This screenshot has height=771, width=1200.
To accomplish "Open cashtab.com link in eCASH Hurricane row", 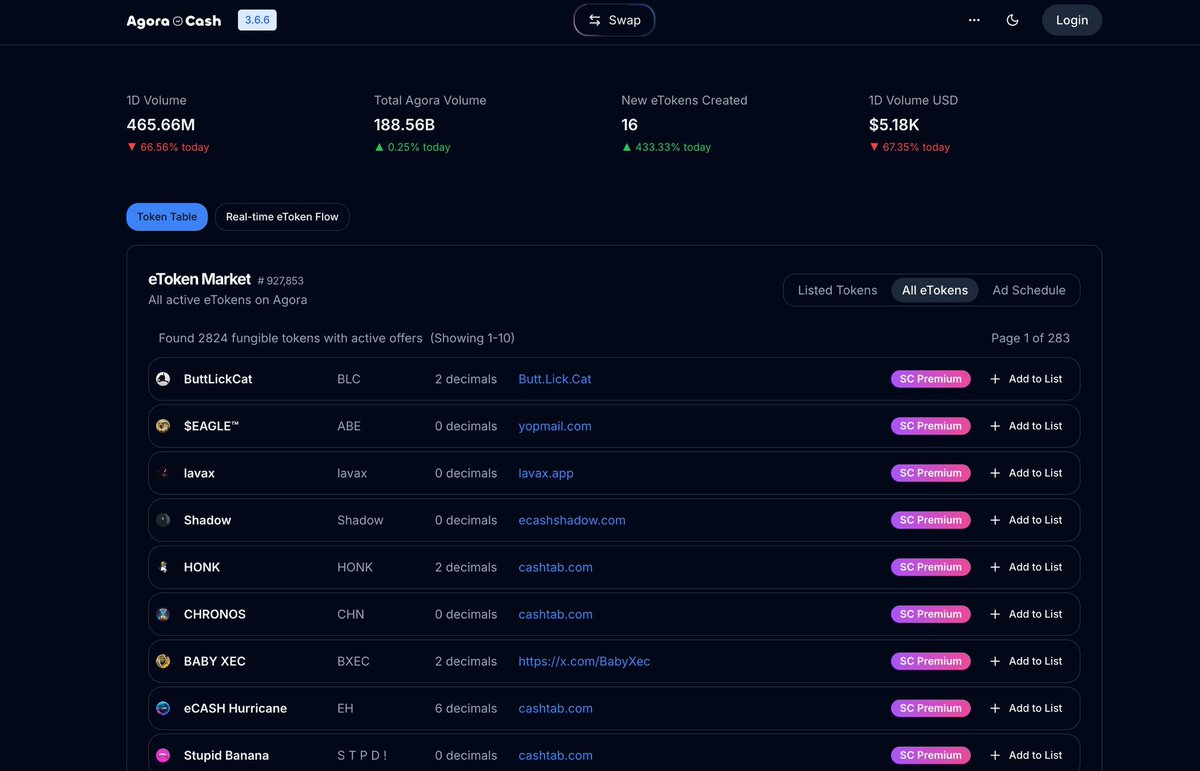I will pos(555,708).
